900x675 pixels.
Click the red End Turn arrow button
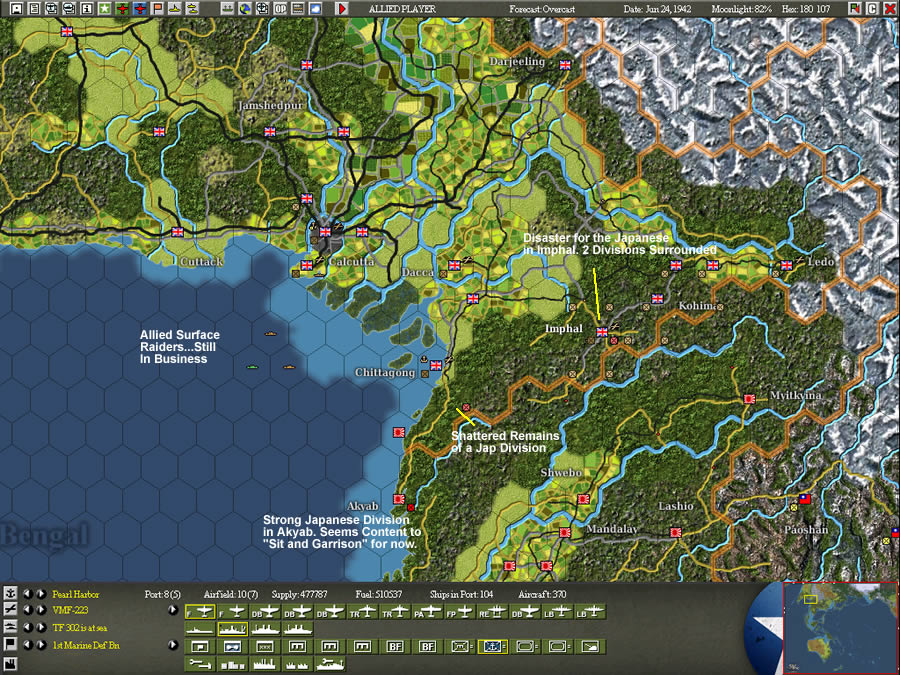click(x=342, y=9)
